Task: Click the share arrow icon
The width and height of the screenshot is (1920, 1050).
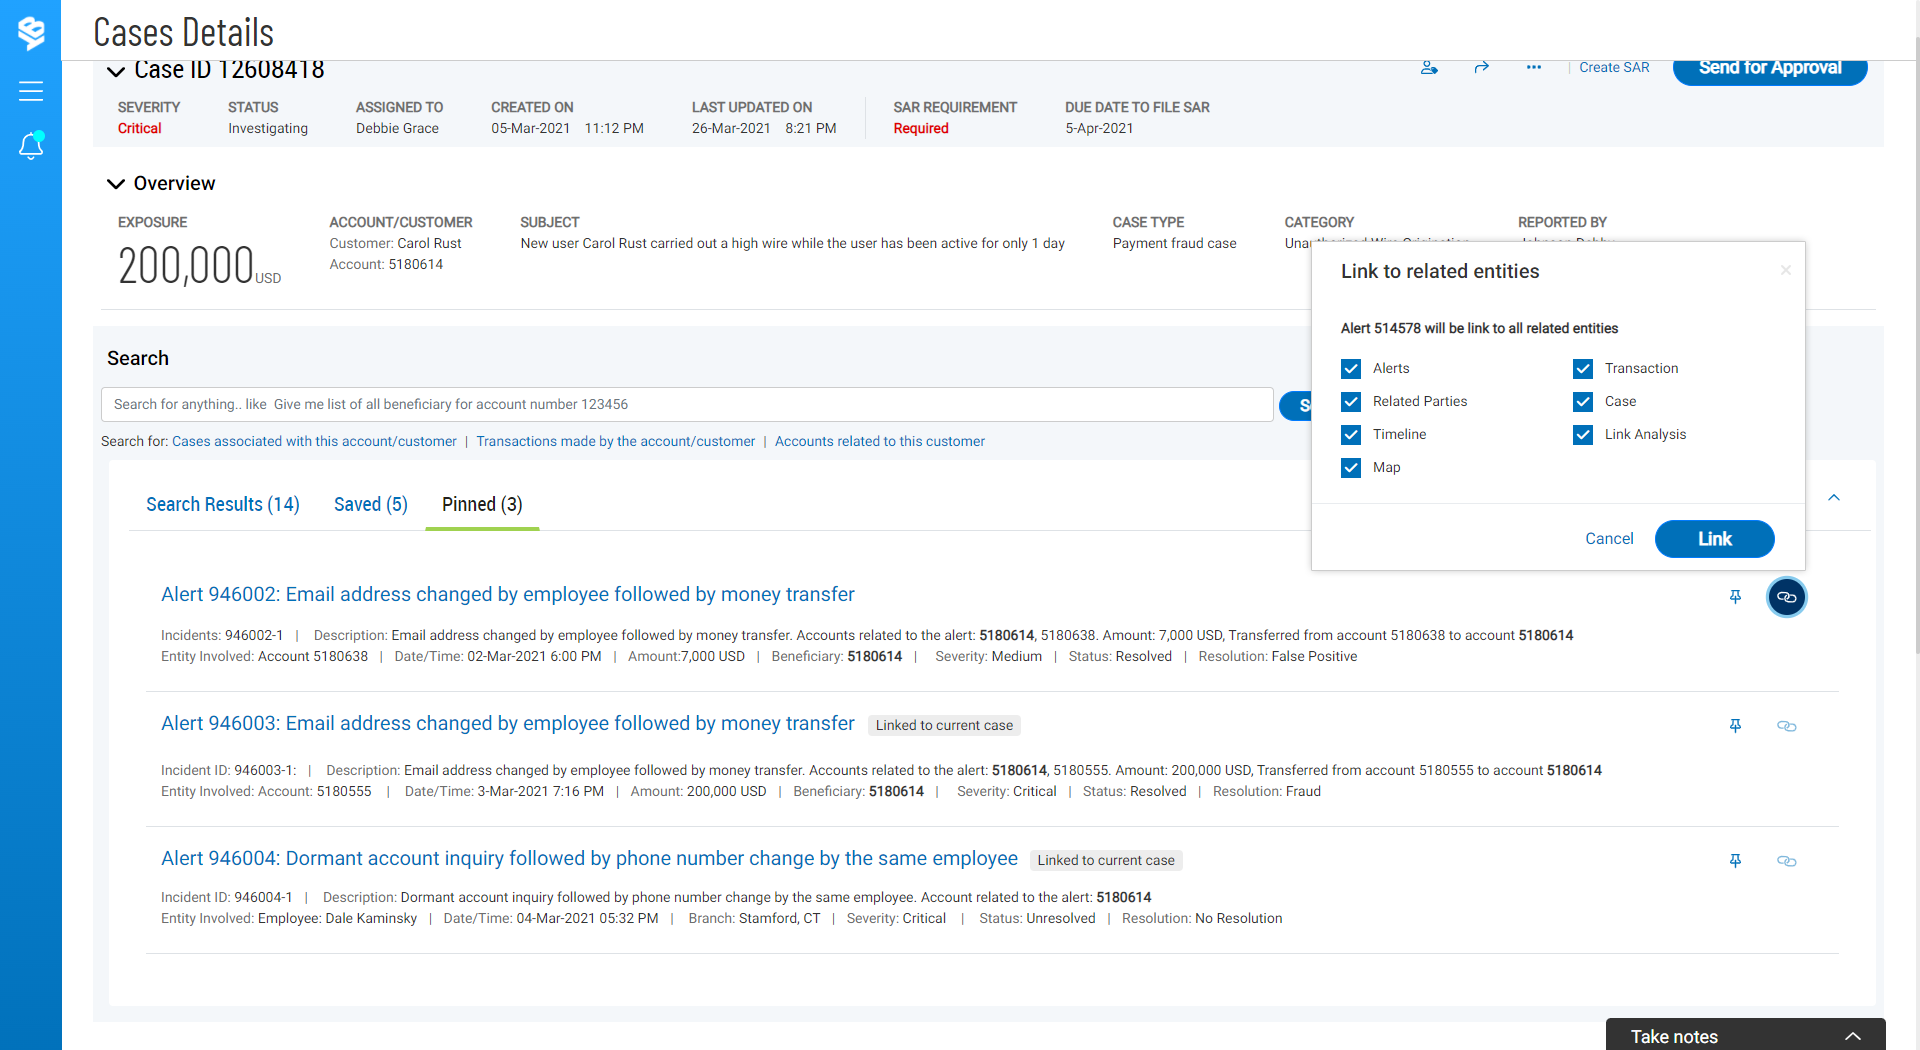Action: point(1481,67)
